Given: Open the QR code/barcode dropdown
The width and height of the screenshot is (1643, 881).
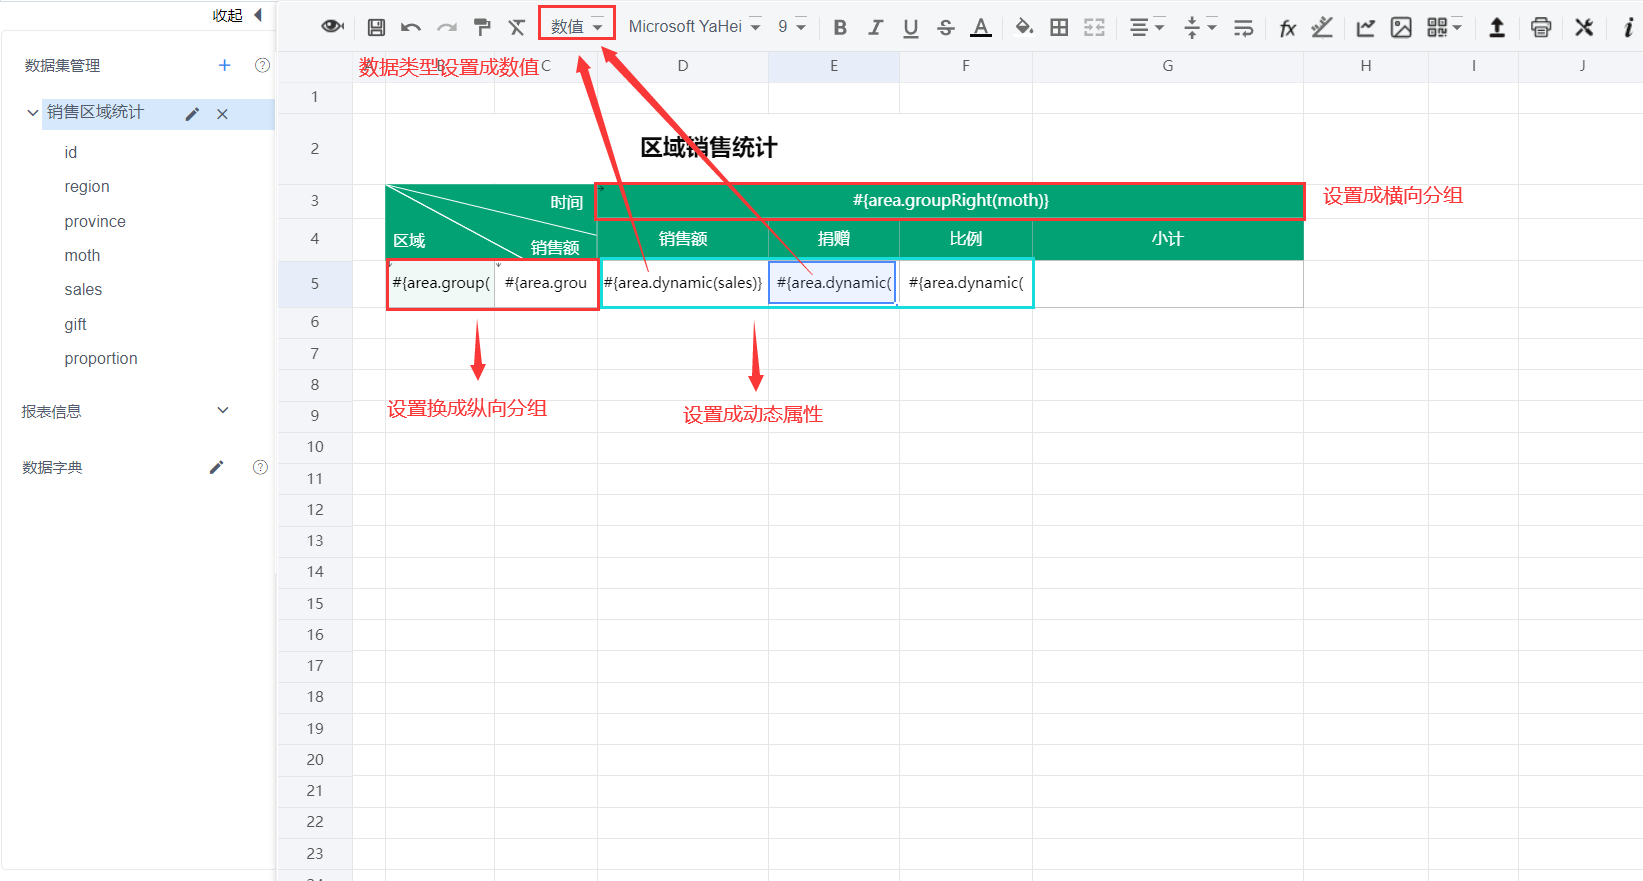Looking at the screenshot, I should coord(1444,27).
